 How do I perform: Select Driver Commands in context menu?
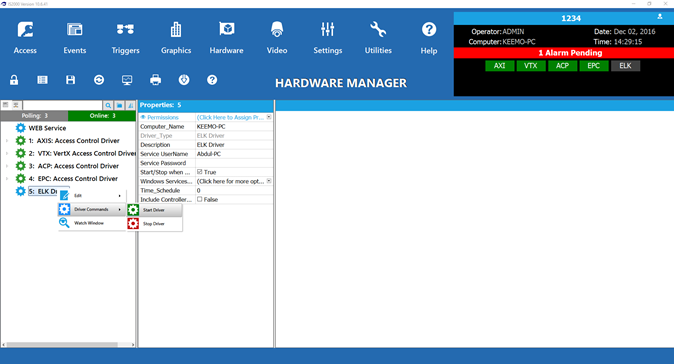[x=92, y=209]
